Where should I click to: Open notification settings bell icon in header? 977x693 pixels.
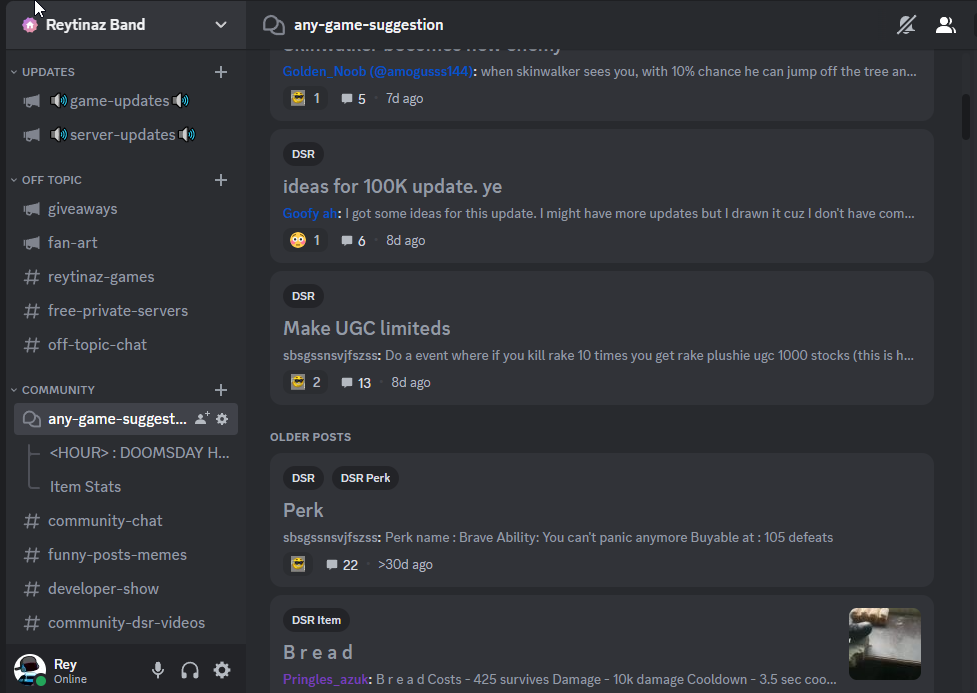906,25
